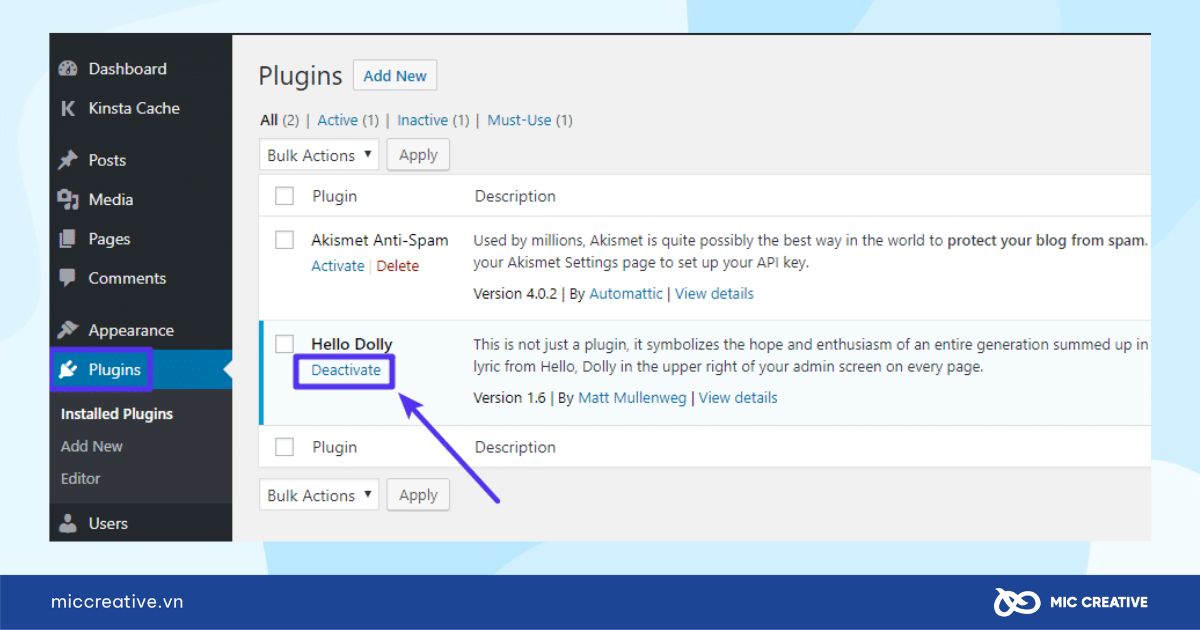The width and height of the screenshot is (1200, 630).
Task: Delete the Akismet Anti-Spam plugin
Action: [398, 266]
